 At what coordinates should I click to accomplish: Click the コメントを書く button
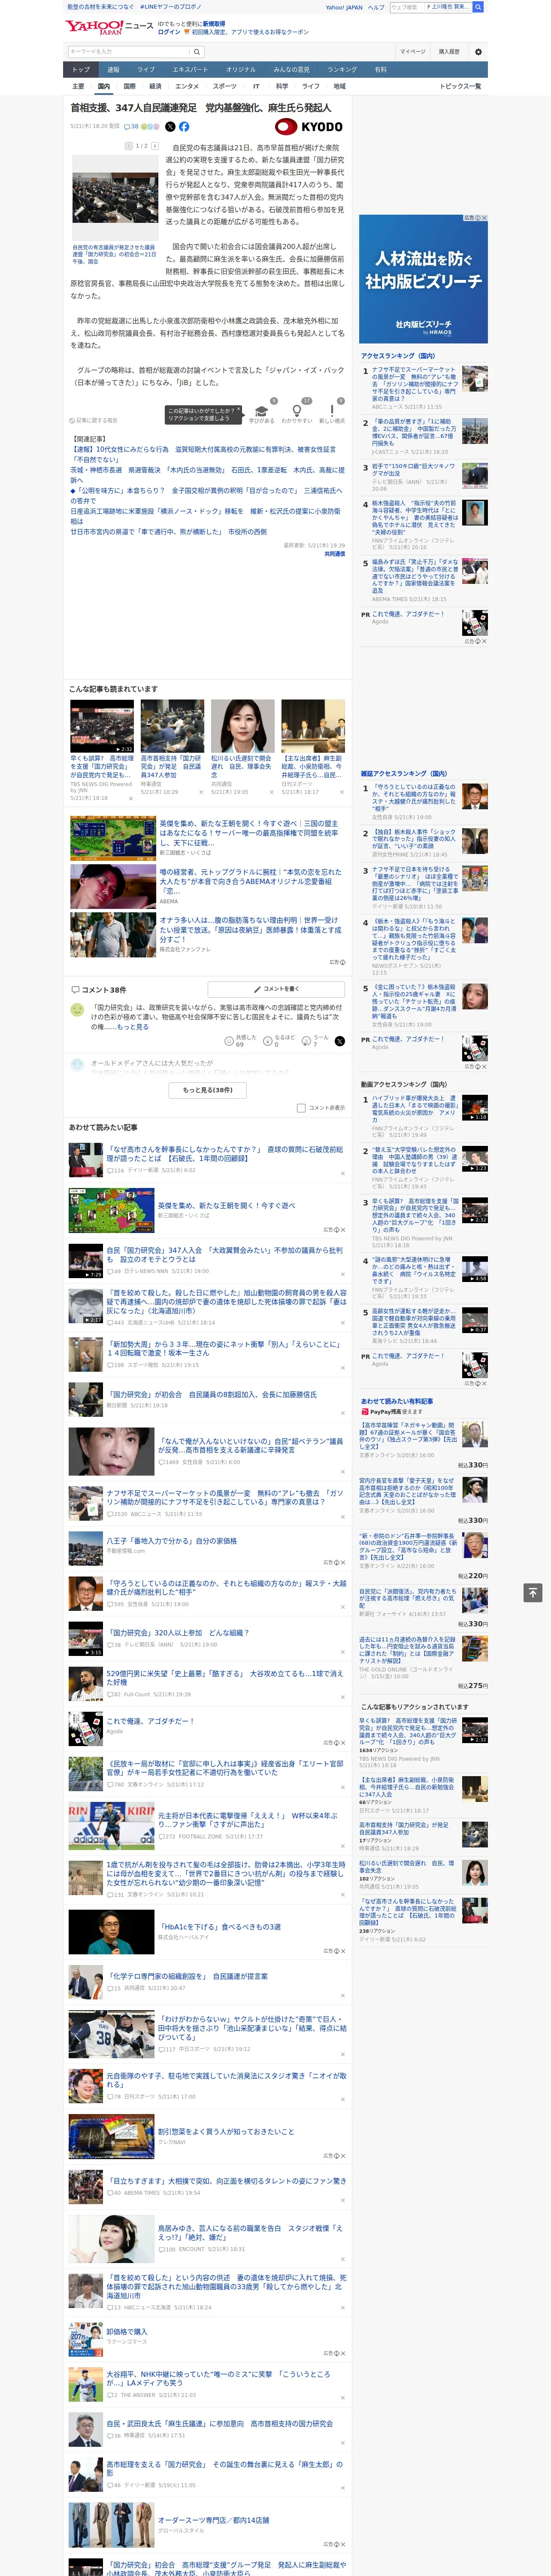(x=277, y=989)
